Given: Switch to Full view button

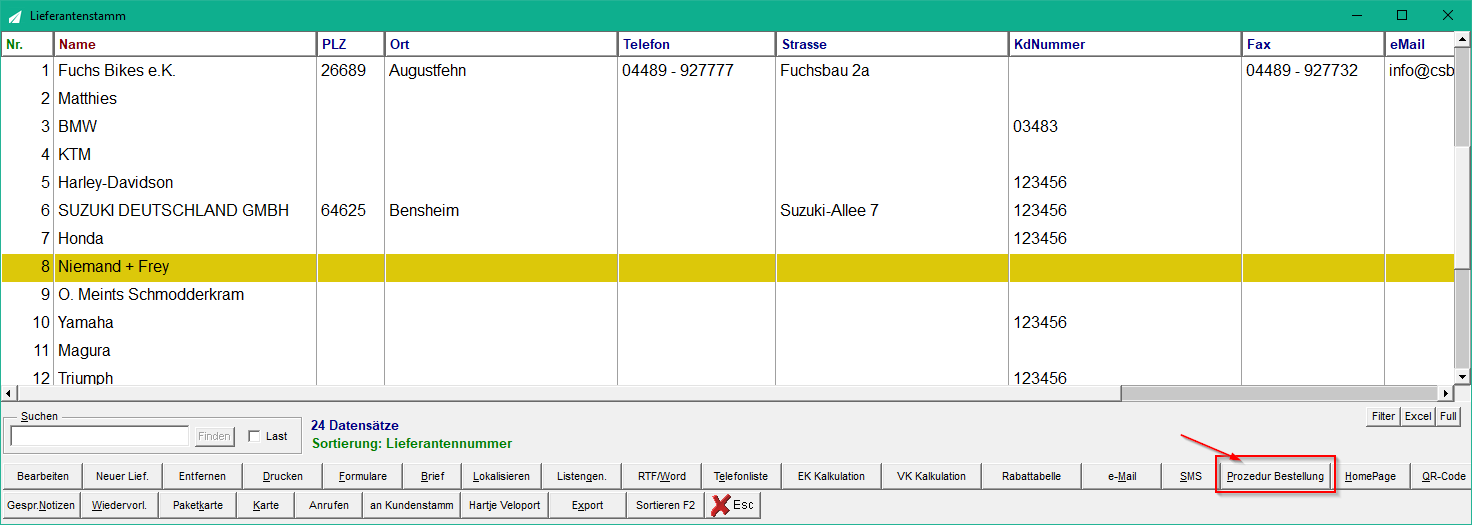Looking at the screenshot, I should pyautogui.click(x=1447, y=416).
